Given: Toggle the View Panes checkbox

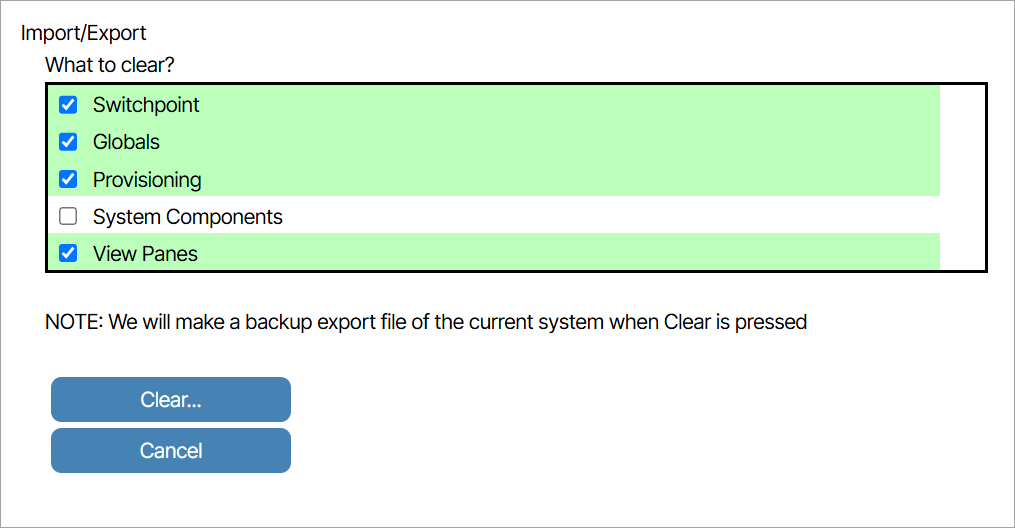Looking at the screenshot, I should point(68,254).
